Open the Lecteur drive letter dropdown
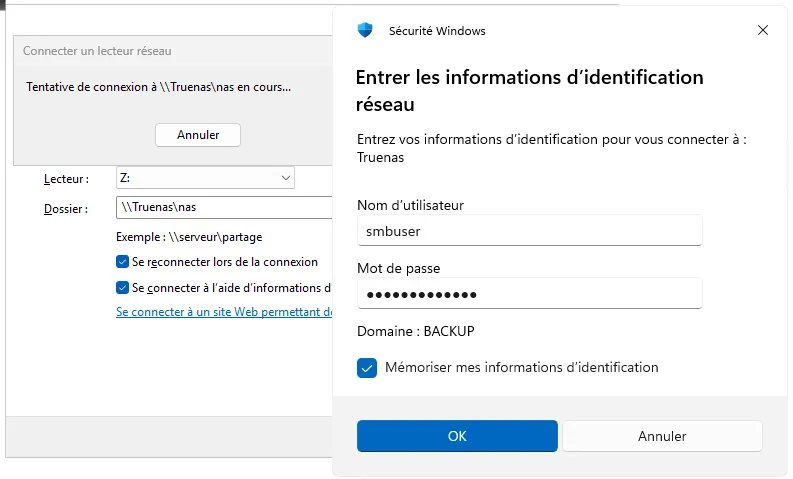 (205, 178)
